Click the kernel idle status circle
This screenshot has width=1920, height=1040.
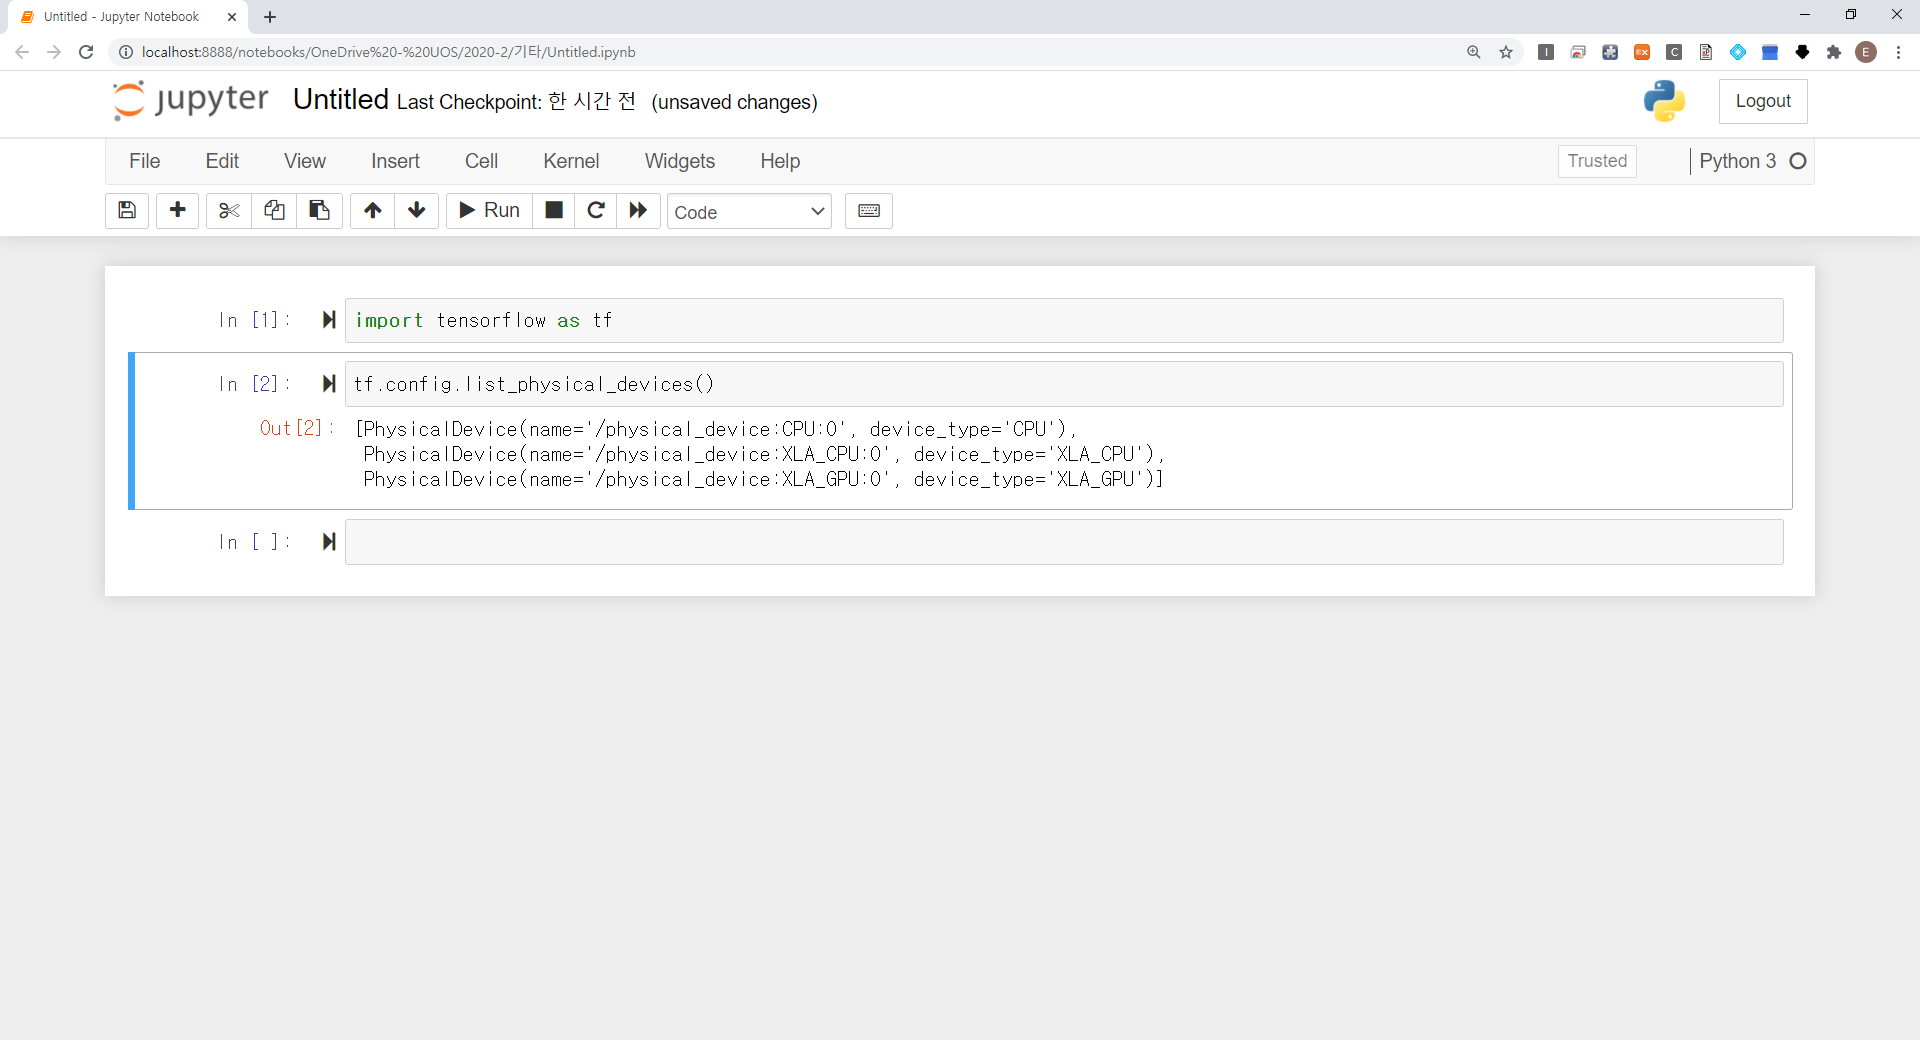(x=1798, y=161)
